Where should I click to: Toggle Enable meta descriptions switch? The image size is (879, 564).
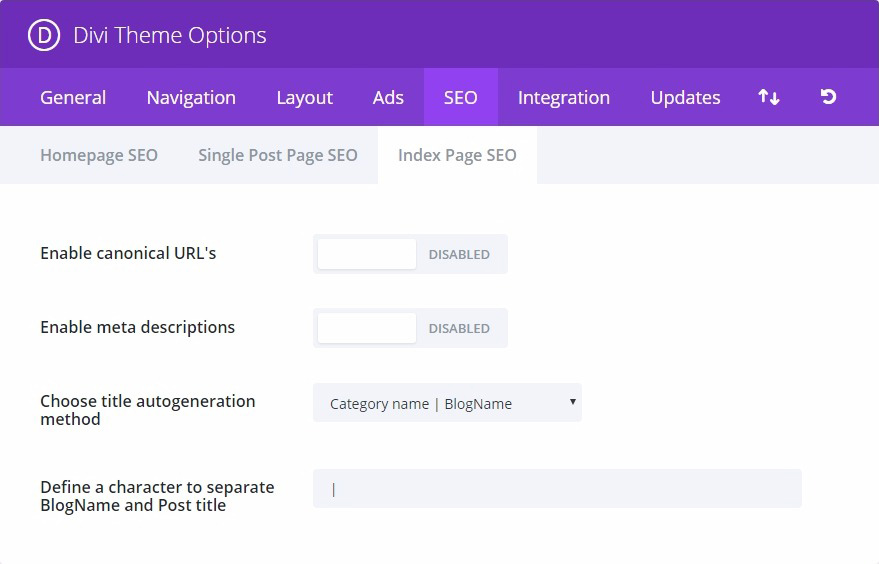click(410, 328)
